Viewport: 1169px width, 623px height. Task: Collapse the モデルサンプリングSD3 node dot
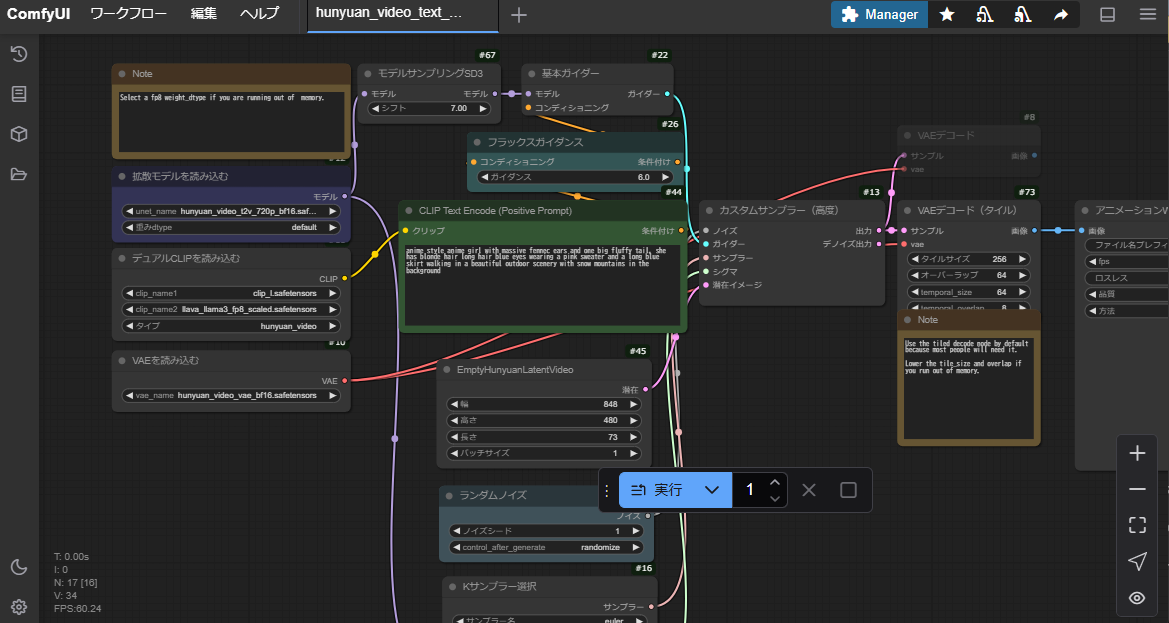368,74
